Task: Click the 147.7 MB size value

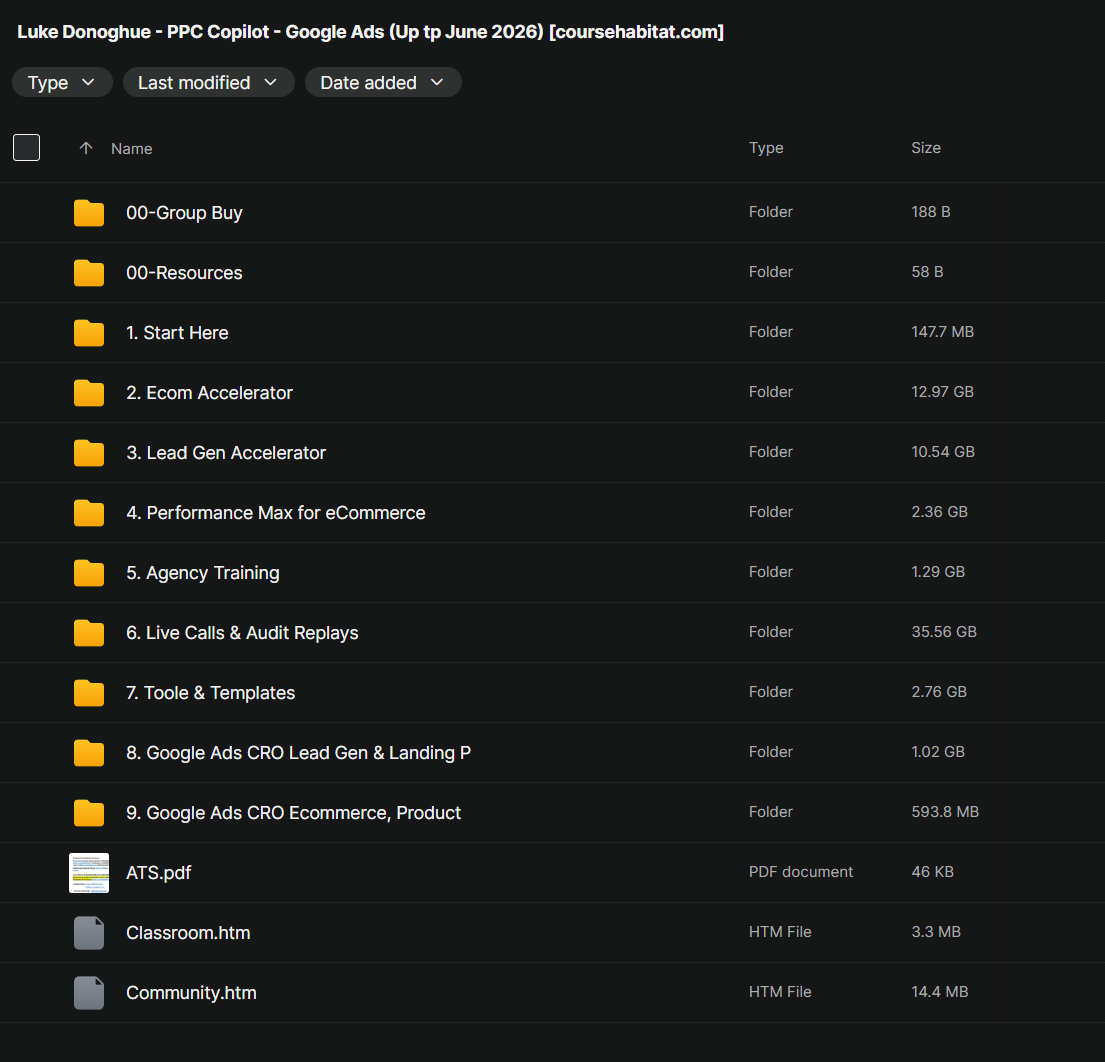Action: pos(942,332)
